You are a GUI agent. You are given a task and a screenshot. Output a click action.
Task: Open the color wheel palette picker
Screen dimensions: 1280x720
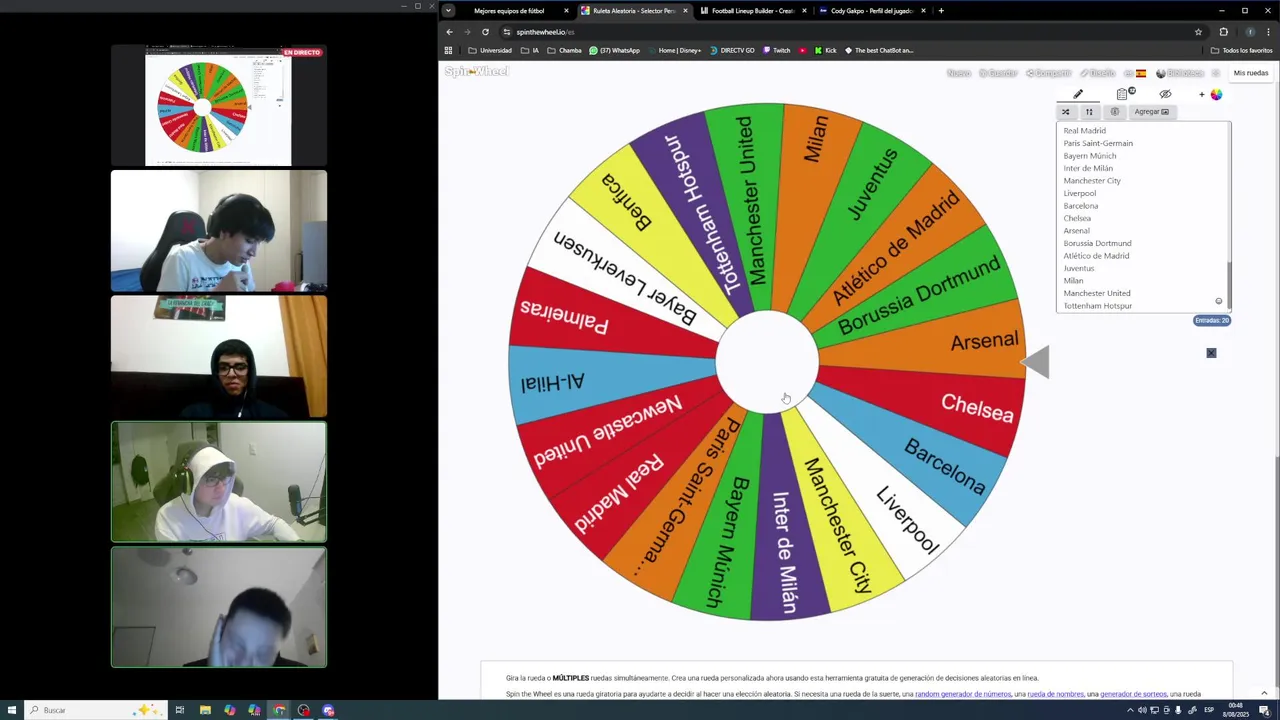click(x=1216, y=94)
